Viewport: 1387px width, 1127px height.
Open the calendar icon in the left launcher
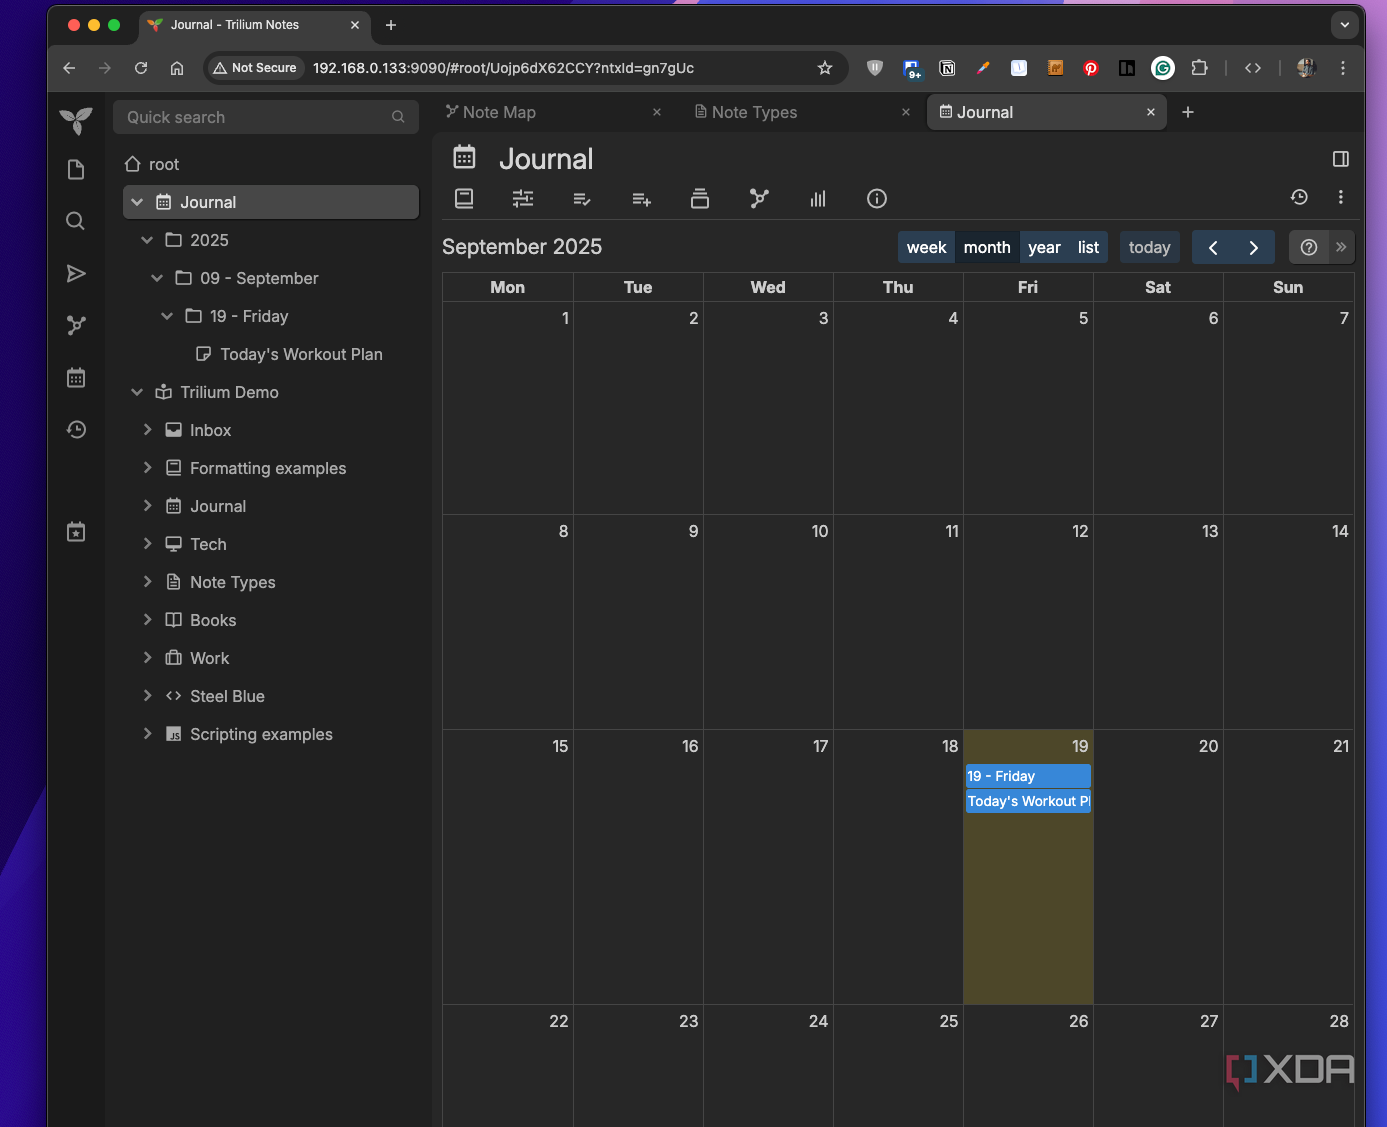coord(76,378)
